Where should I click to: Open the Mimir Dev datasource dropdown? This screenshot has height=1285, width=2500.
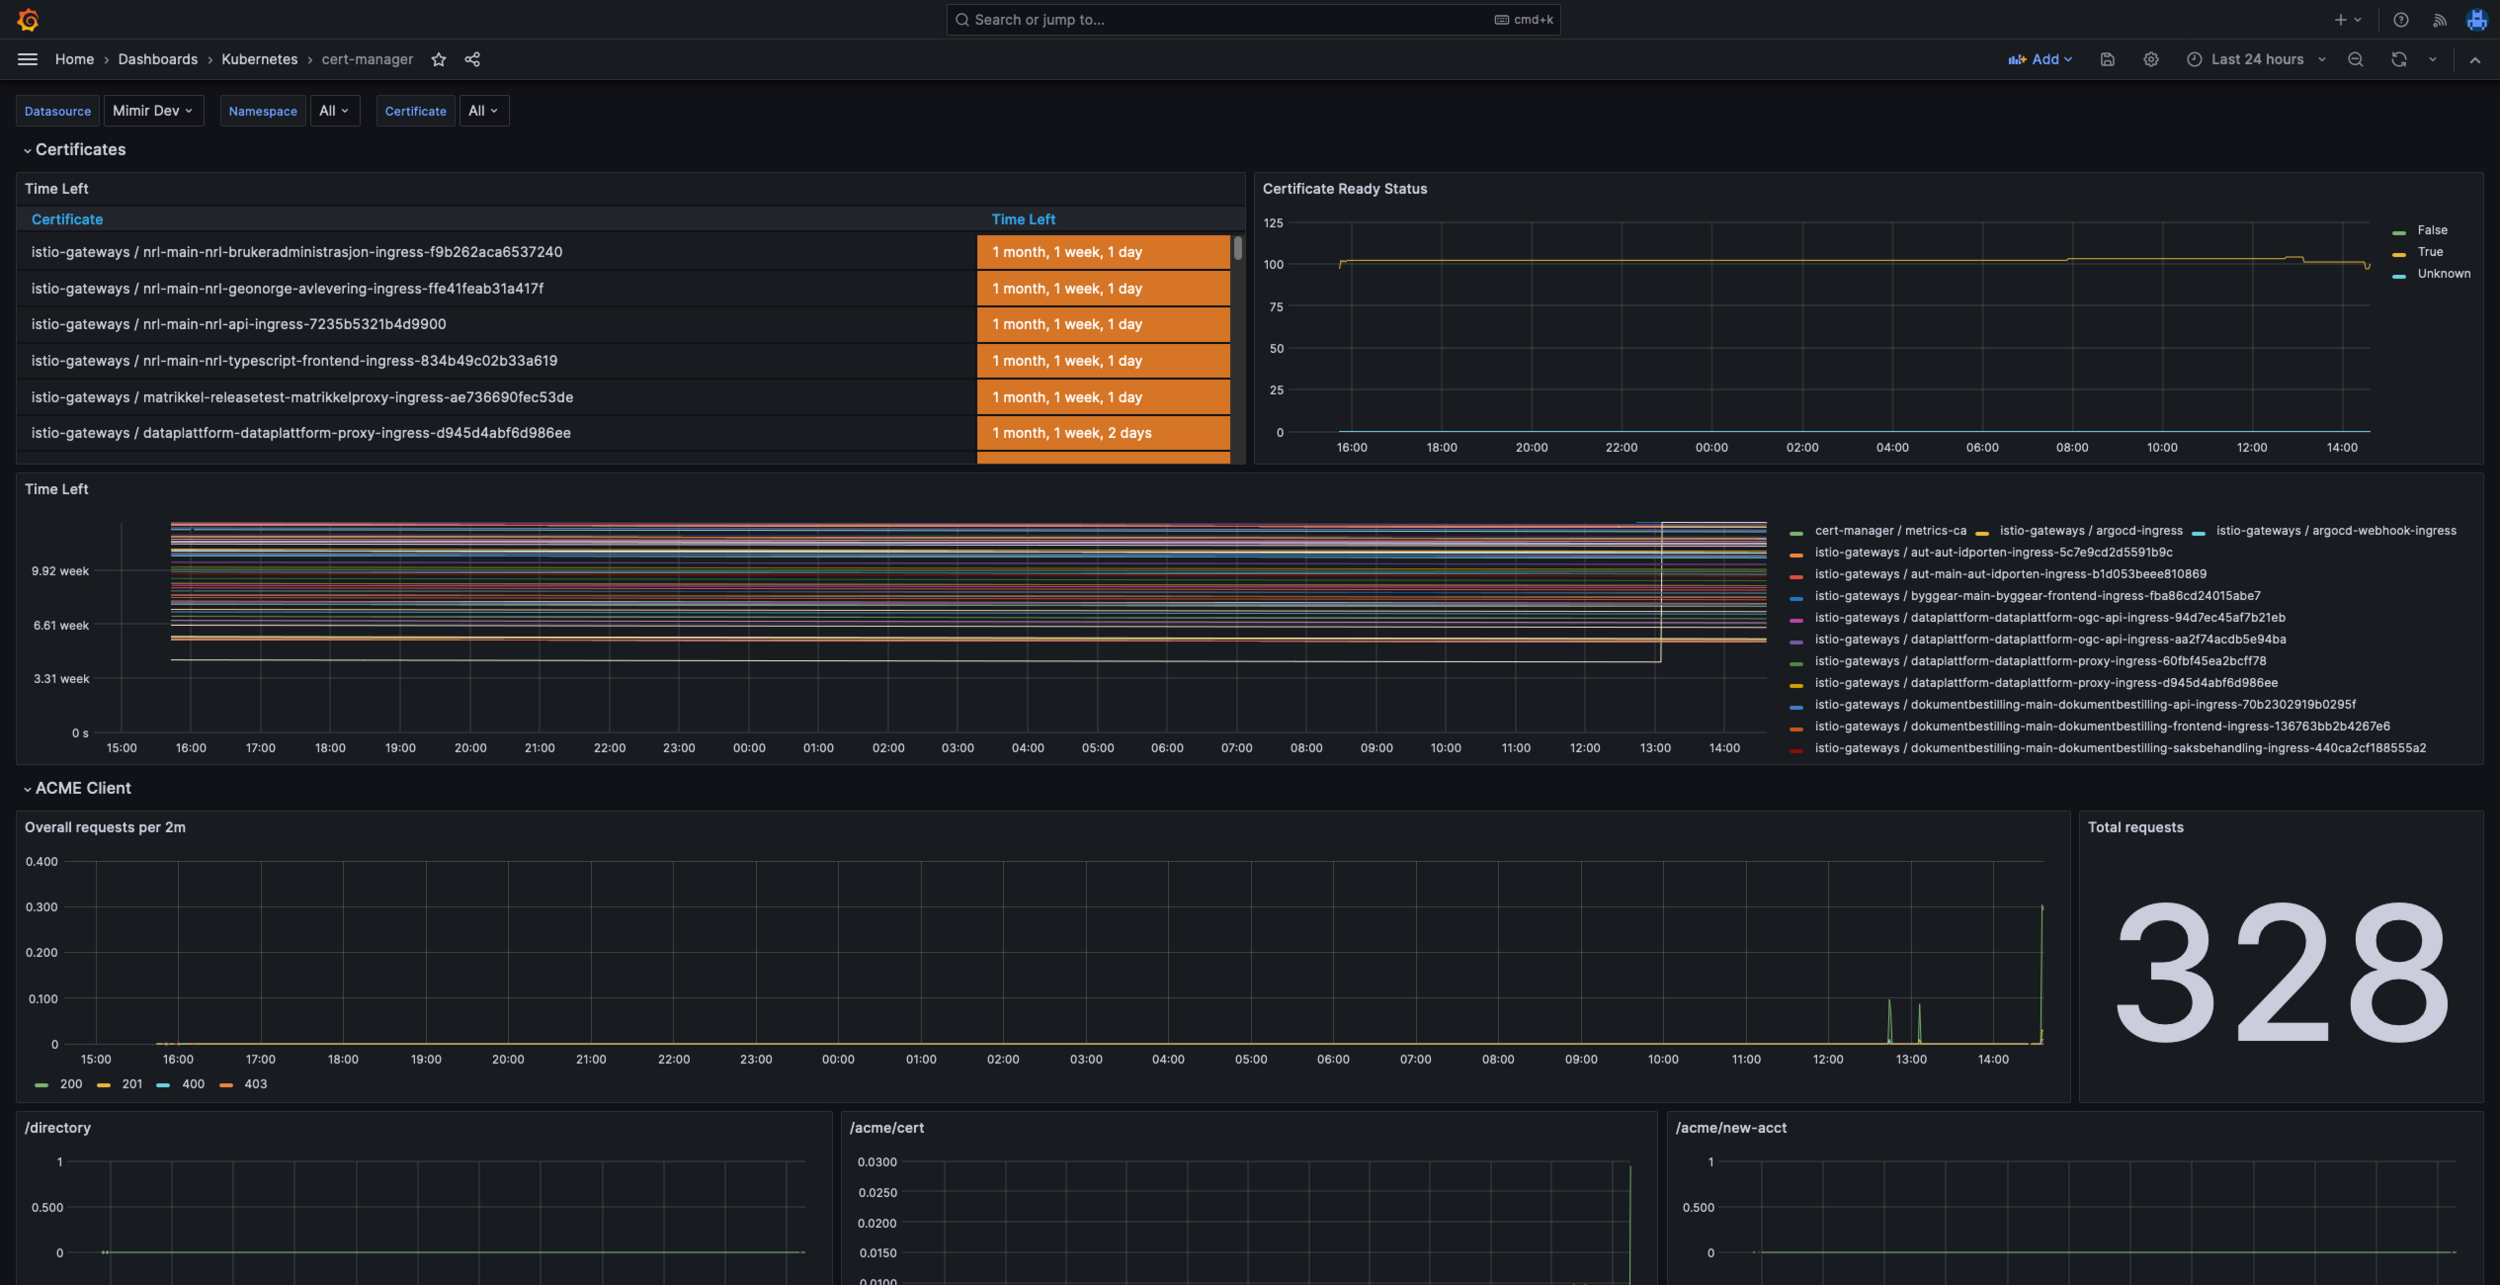point(153,110)
